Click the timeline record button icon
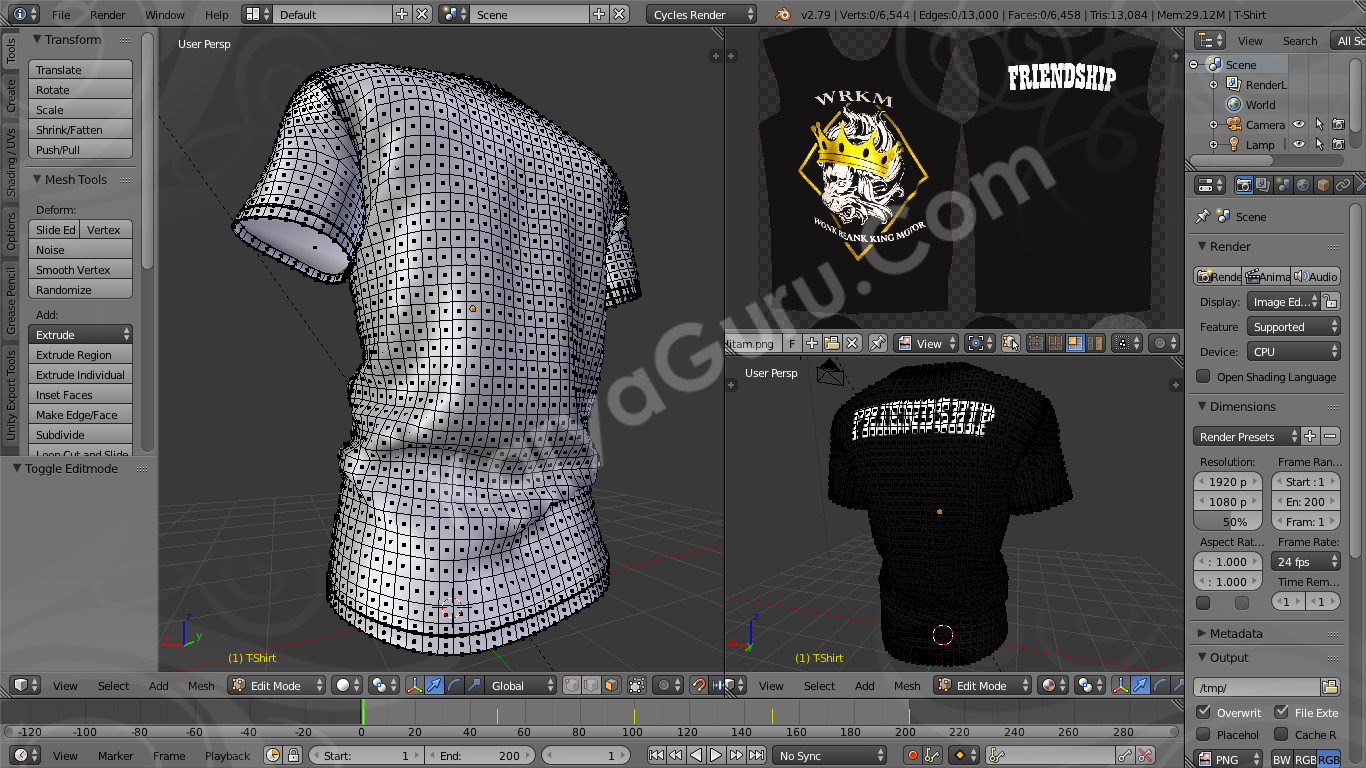 (913, 756)
